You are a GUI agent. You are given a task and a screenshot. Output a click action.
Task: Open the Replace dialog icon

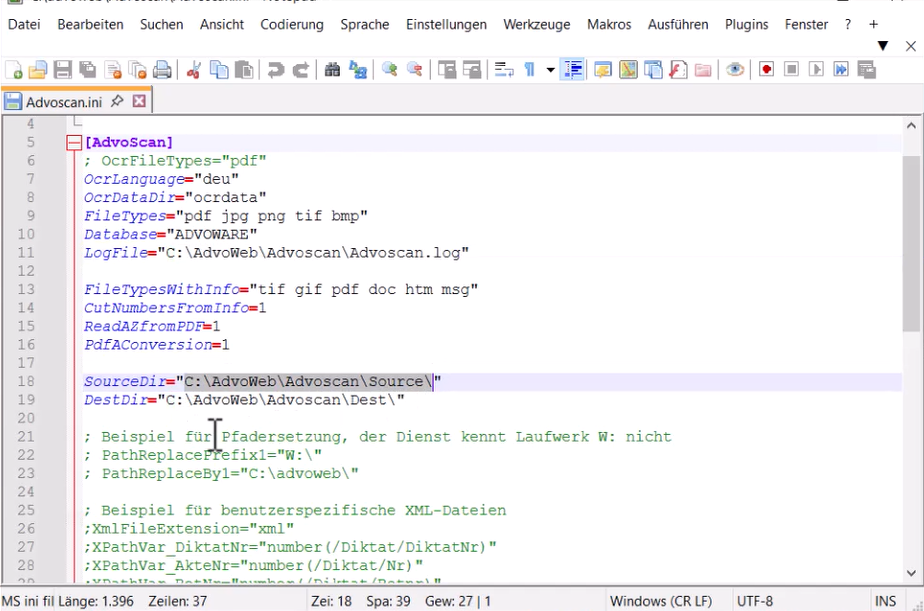pyautogui.click(x=358, y=70)
